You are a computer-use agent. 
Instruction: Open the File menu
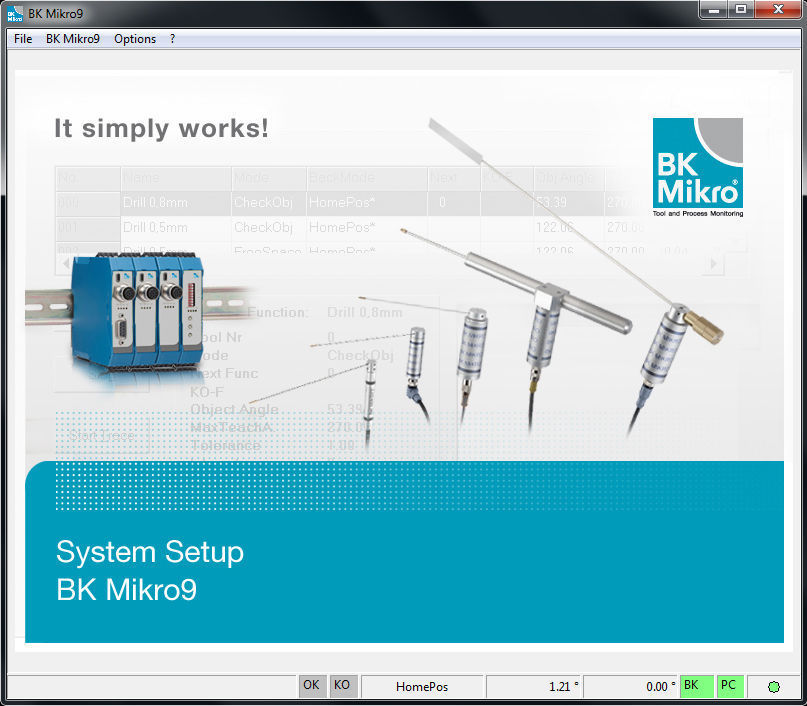(x=22, y=39)
